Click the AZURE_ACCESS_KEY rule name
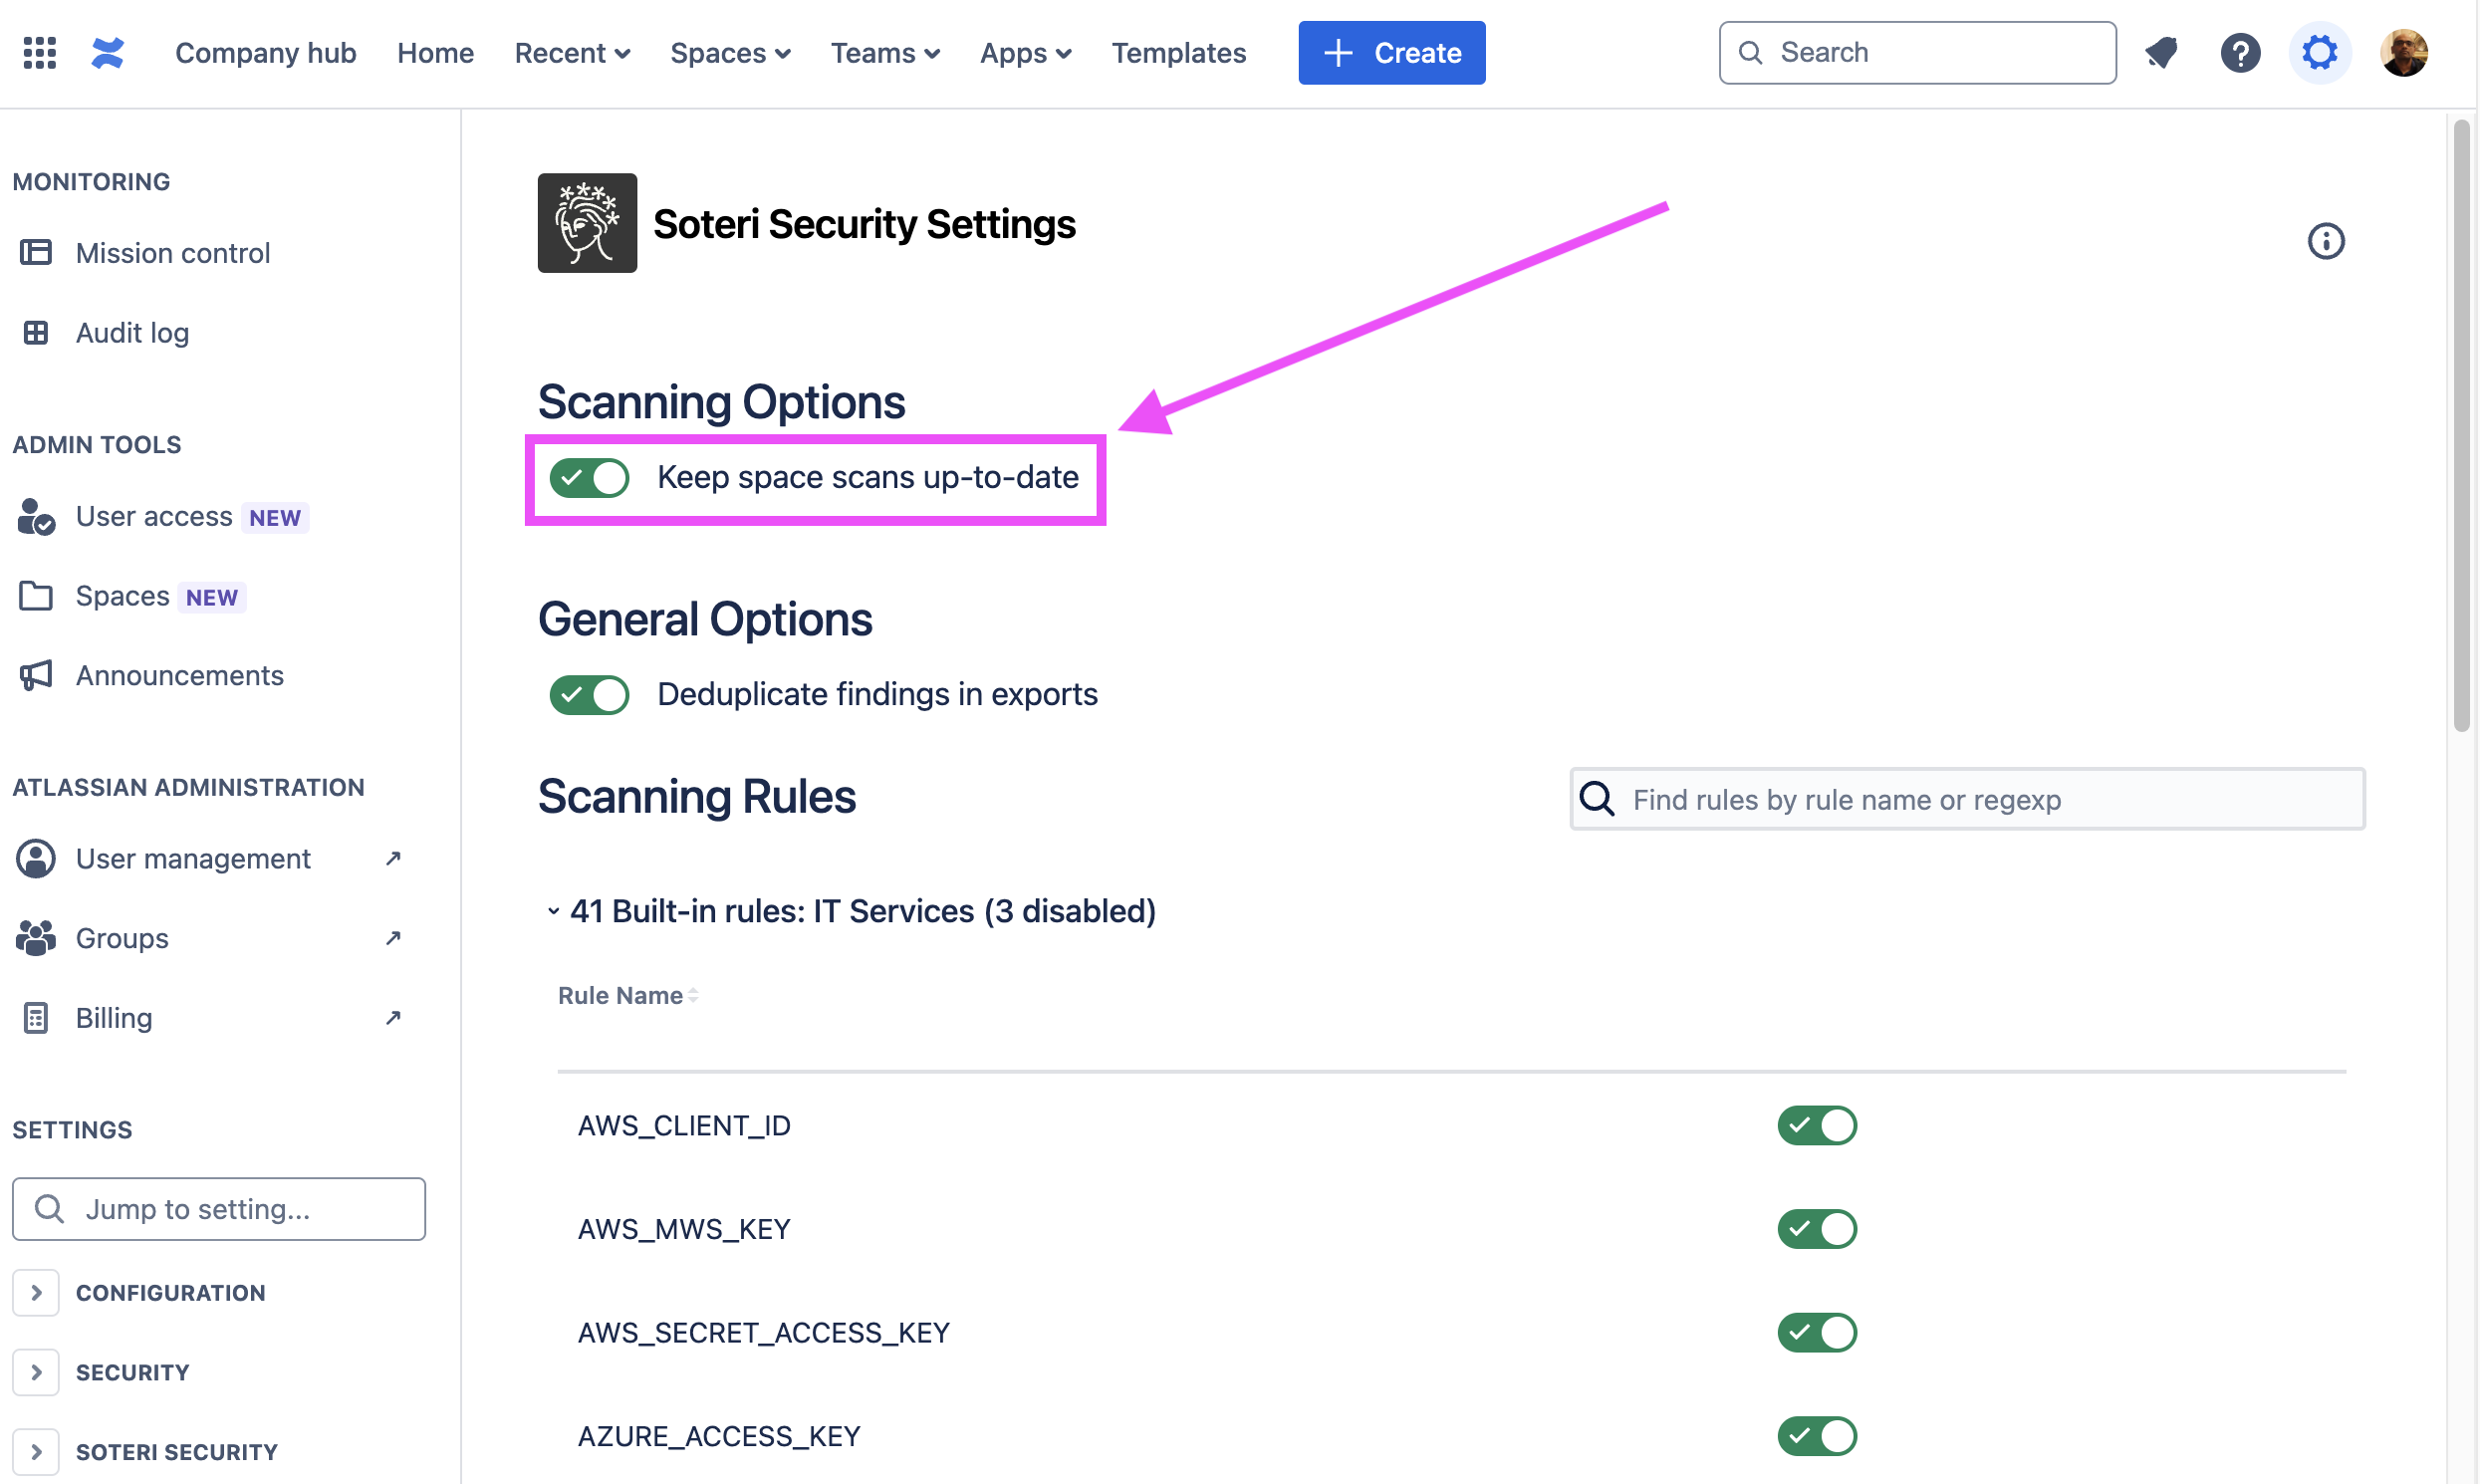 [719, 1437]
